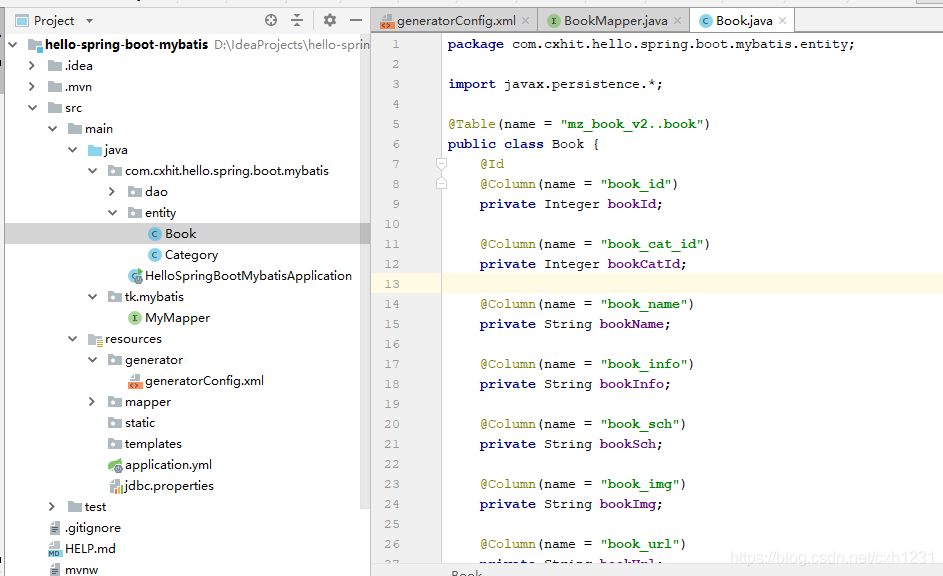Switch to generatorConfig.xml tab
943x576 pixels.
click(x=456, y=21)
